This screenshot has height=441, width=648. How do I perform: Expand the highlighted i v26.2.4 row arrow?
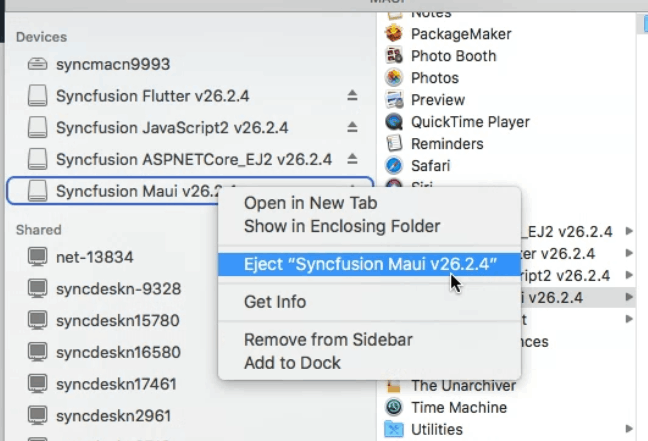tap(629, 297)
